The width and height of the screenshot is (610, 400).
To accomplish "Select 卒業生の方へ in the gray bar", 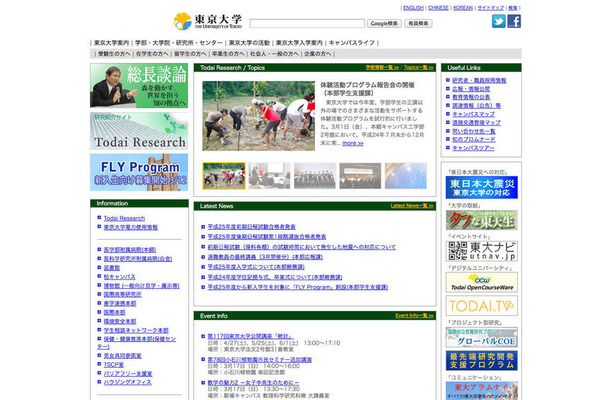I will coord(228,54).
